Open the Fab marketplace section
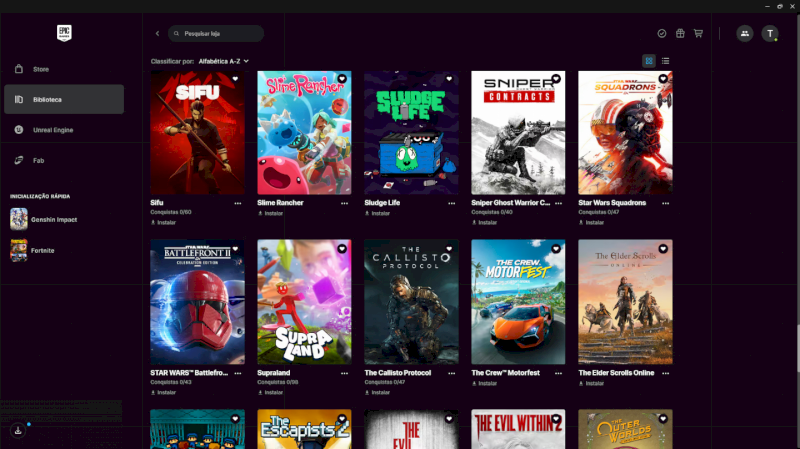The image size is (800, 449). 64,160
